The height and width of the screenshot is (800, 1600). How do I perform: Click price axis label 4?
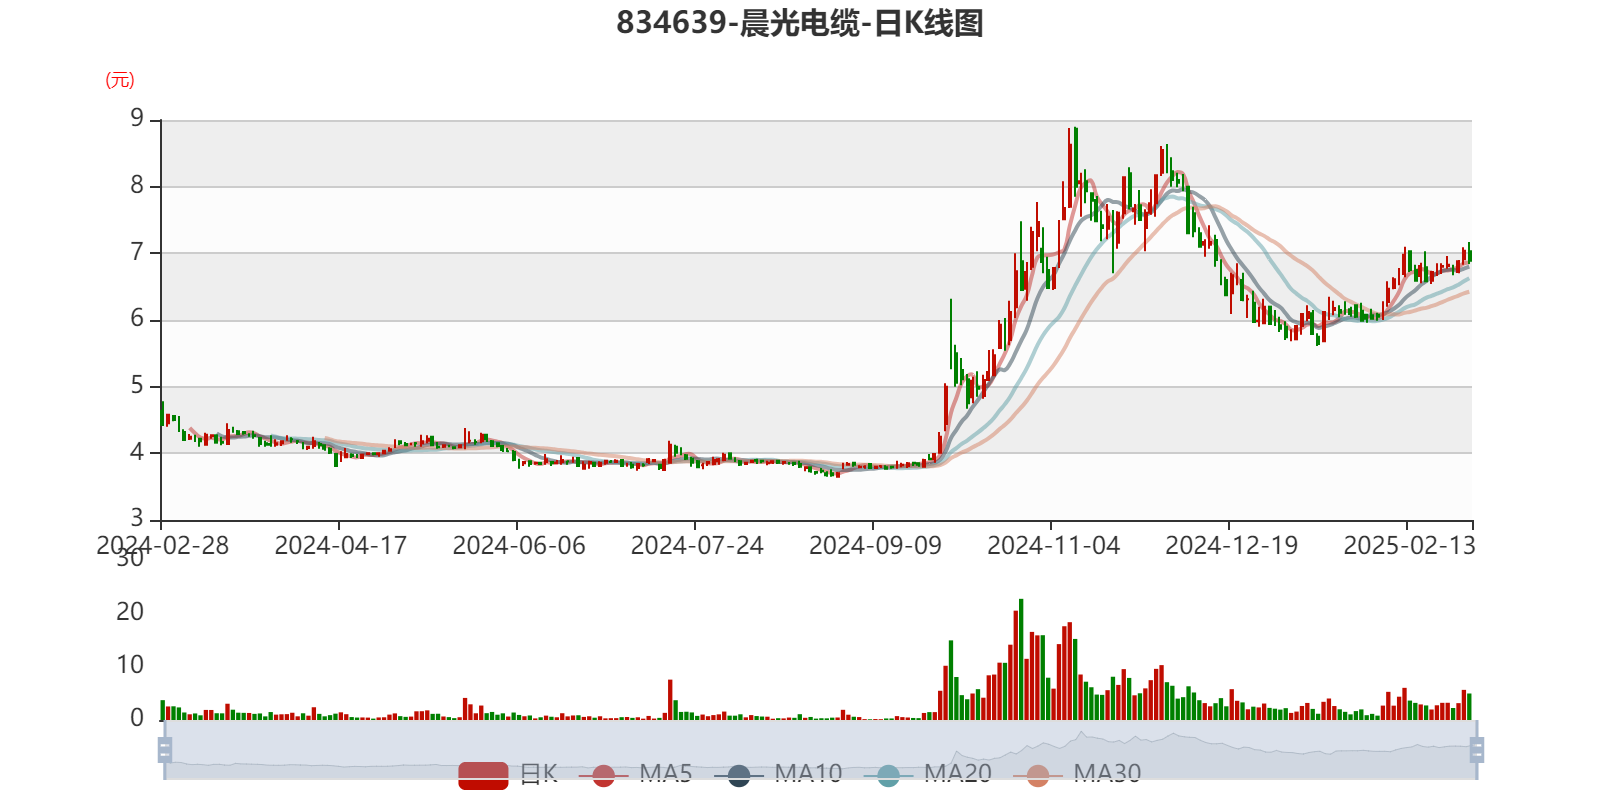click(137, 452)
